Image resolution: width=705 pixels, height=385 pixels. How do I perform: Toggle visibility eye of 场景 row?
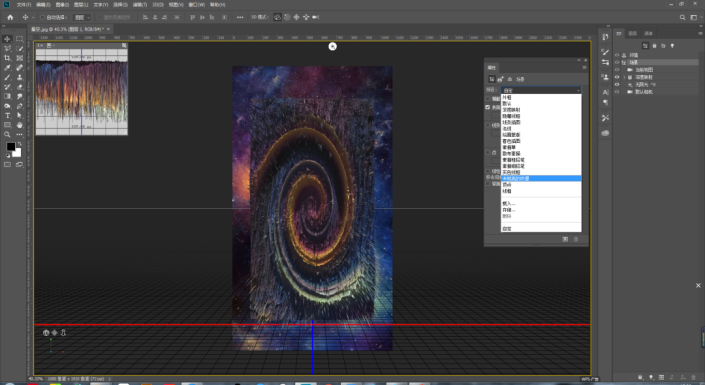pyautogui.click(x=617, y=63)
